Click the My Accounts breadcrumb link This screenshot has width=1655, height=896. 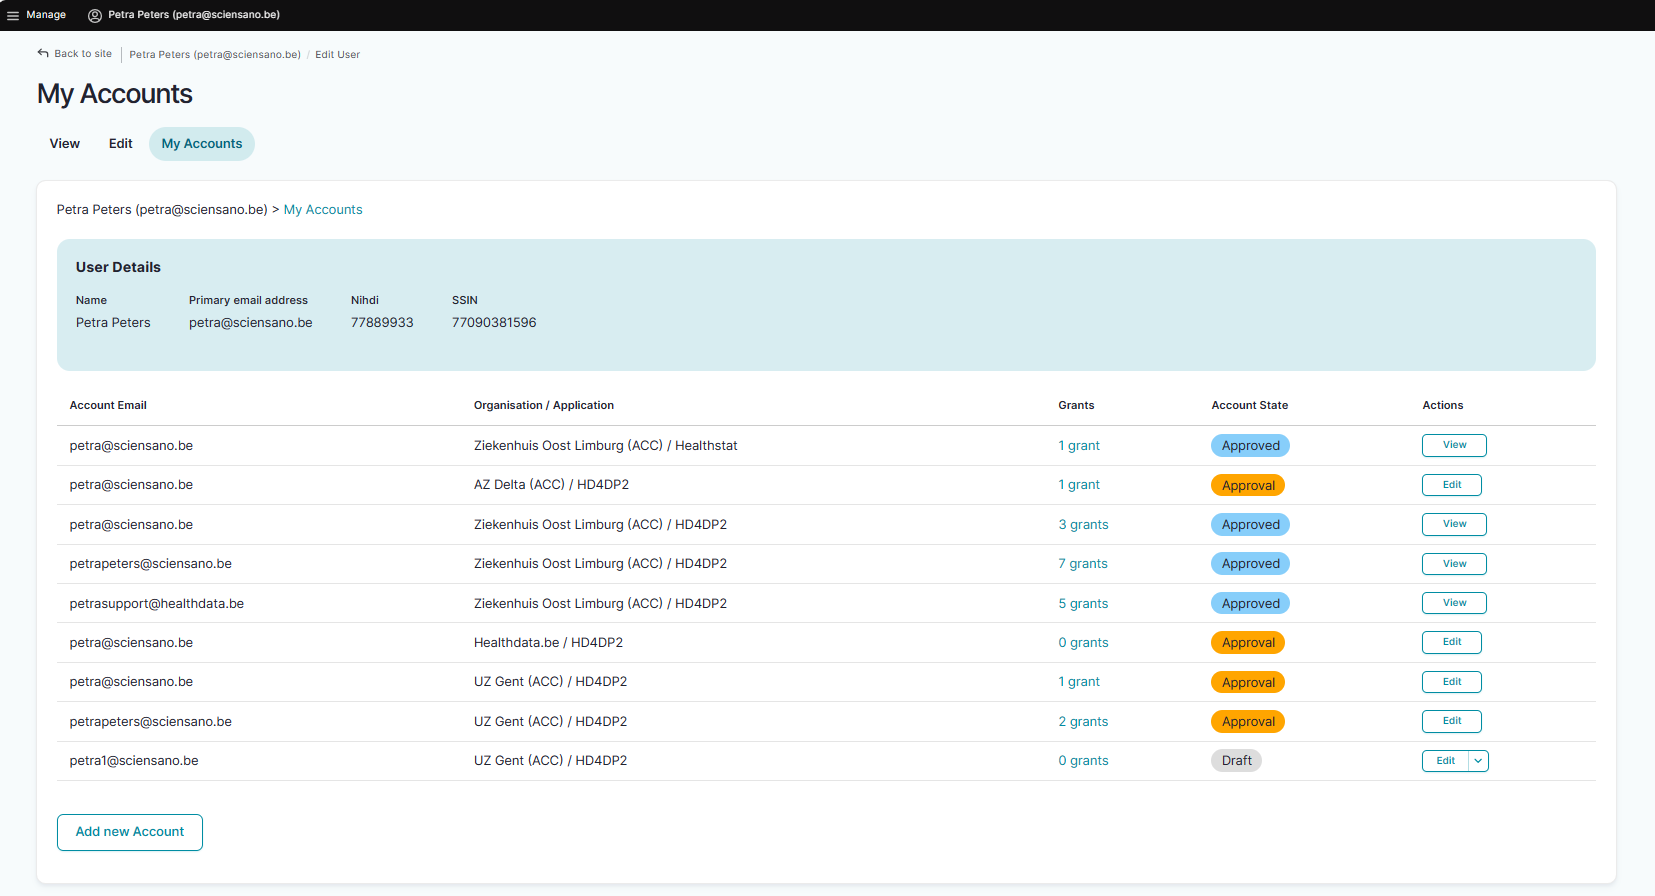pos(323,210)
